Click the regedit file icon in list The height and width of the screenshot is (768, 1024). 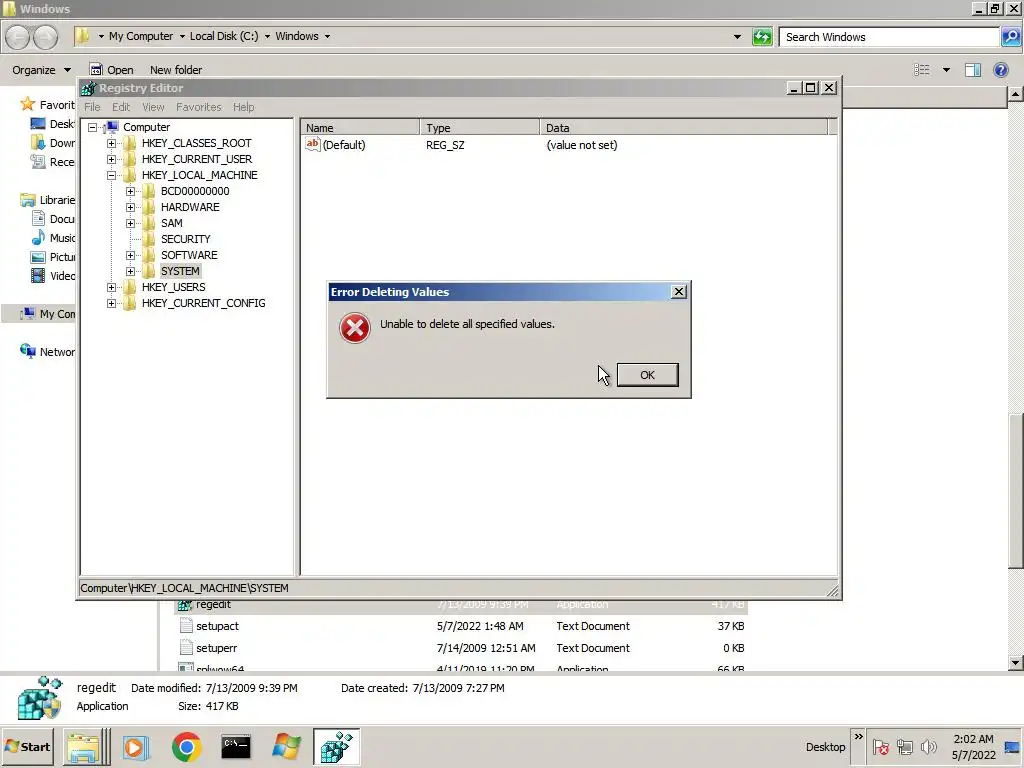[x=185, y=605]
